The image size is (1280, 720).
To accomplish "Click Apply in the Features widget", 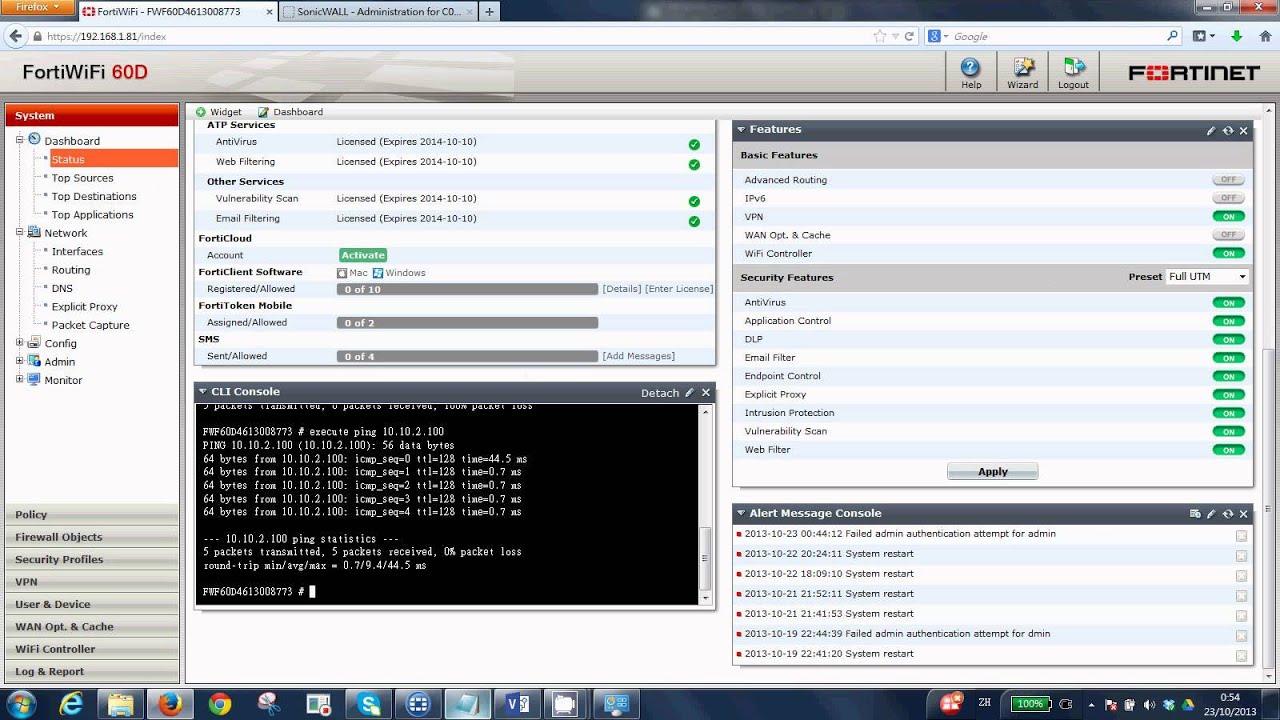I will [993, 471].
